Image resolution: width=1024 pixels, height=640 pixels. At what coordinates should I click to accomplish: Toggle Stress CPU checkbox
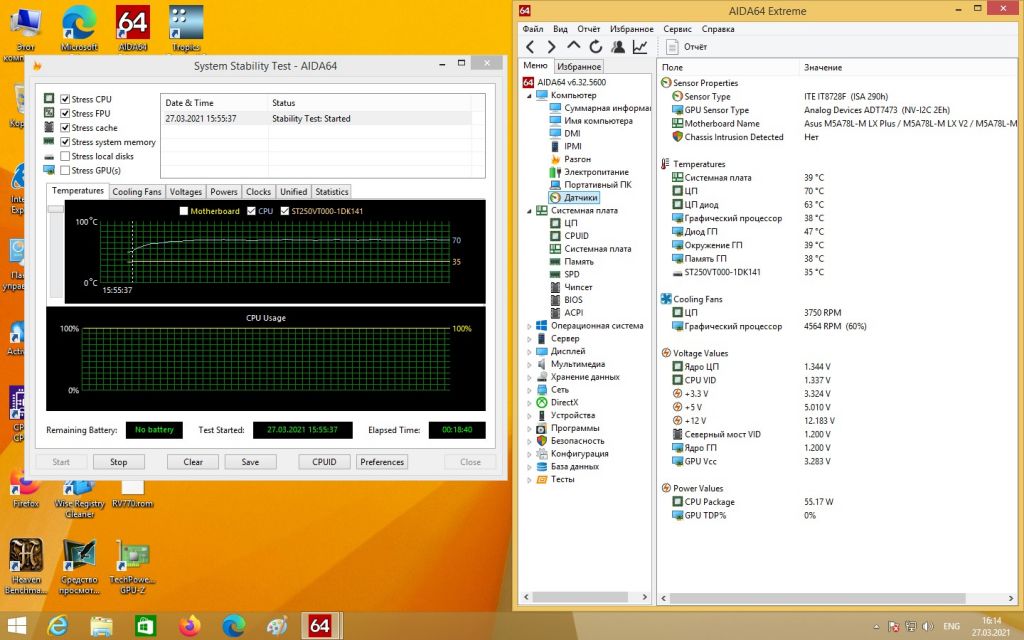(x=65, y=99)
